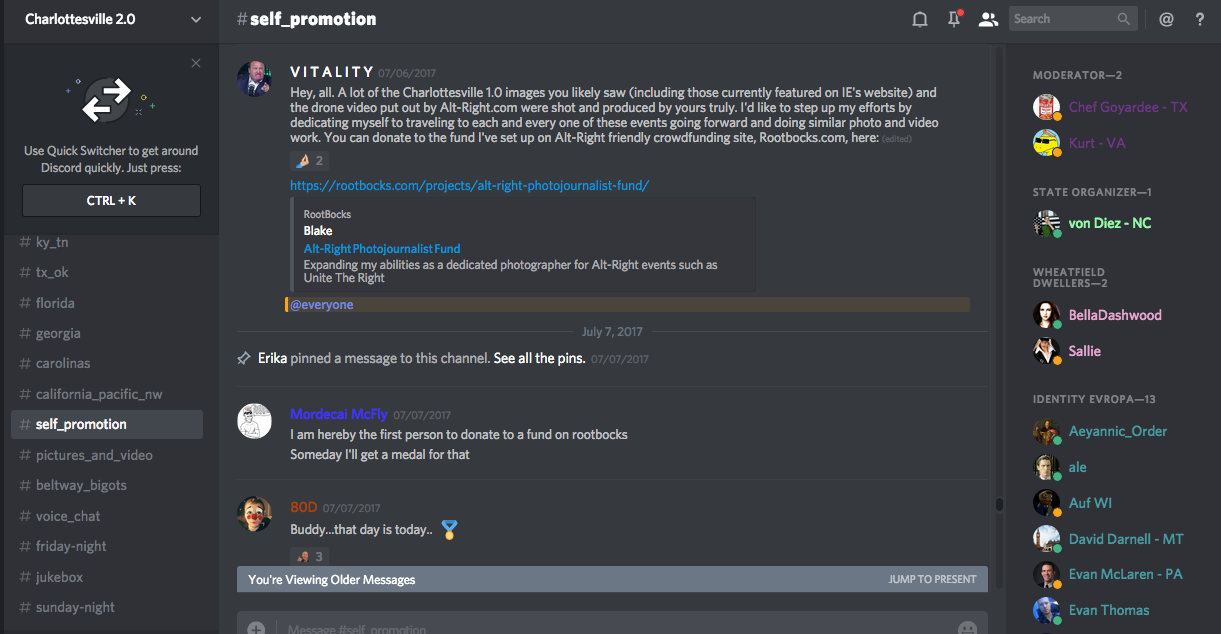
Task: Toggle the member list icon
Action: pos(988,19)
